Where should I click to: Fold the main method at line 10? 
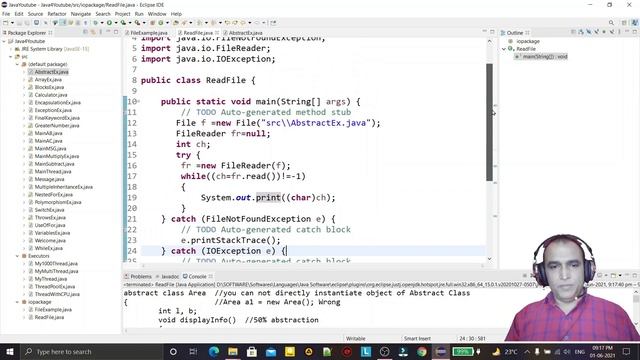(138, 101)
